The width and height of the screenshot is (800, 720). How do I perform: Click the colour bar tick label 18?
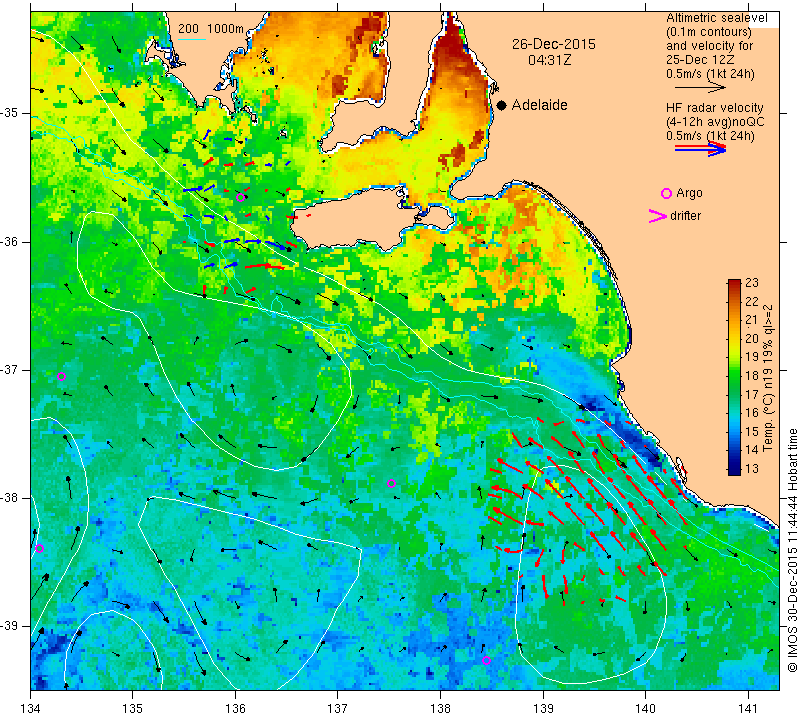coord(752,376)
